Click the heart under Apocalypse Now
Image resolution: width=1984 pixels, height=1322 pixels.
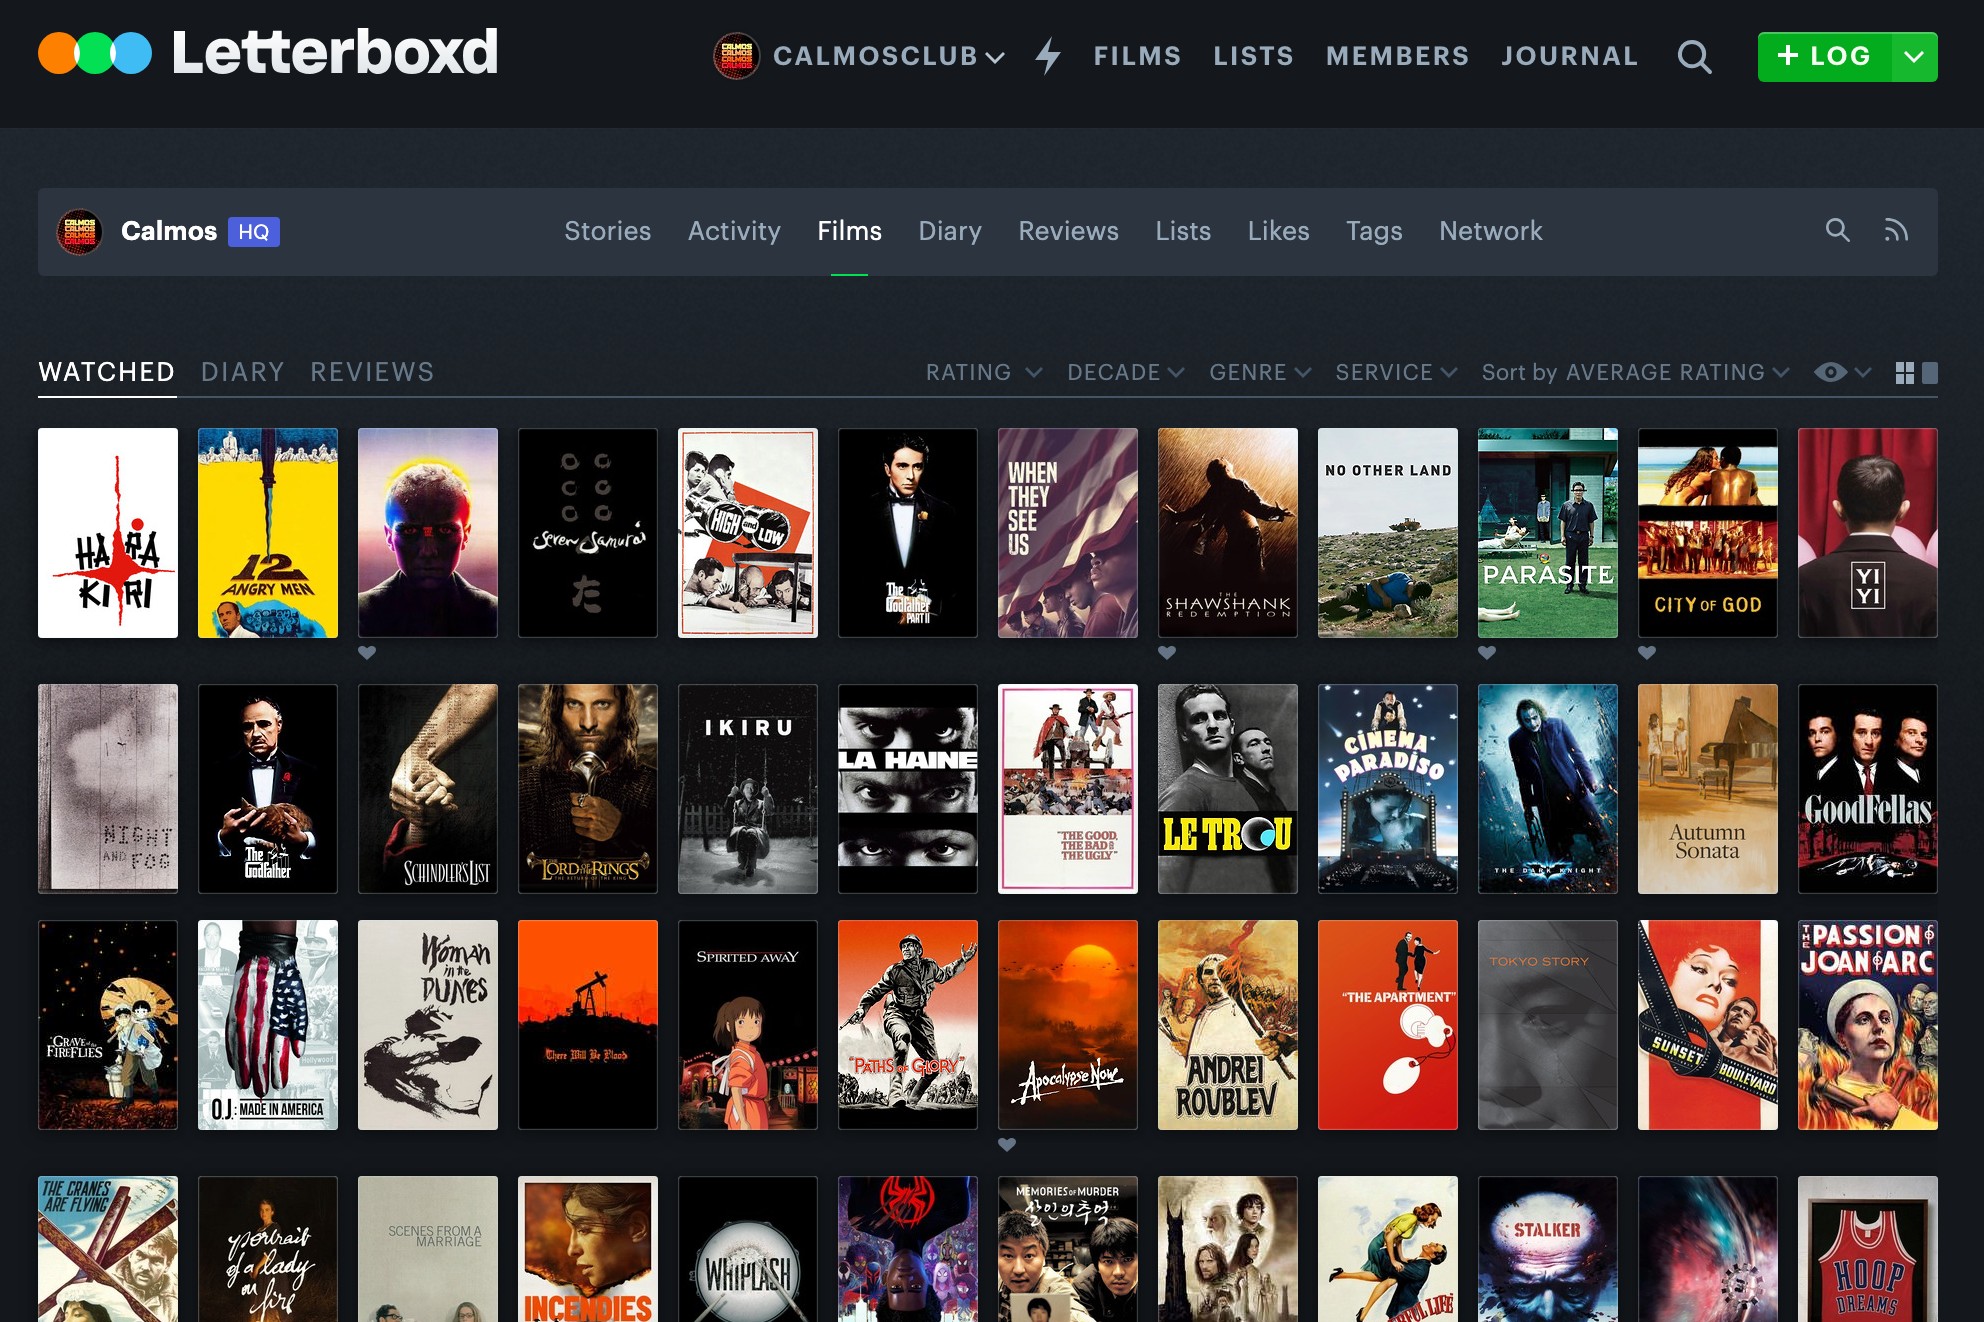click(x=1007, y=1145)
